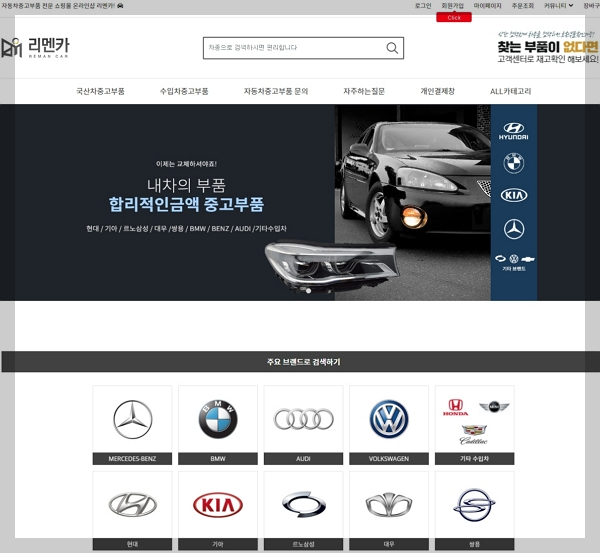Open the 장바구니 cart link
Viewport: 600px width, 553px height.
click(x=591, y=6)
